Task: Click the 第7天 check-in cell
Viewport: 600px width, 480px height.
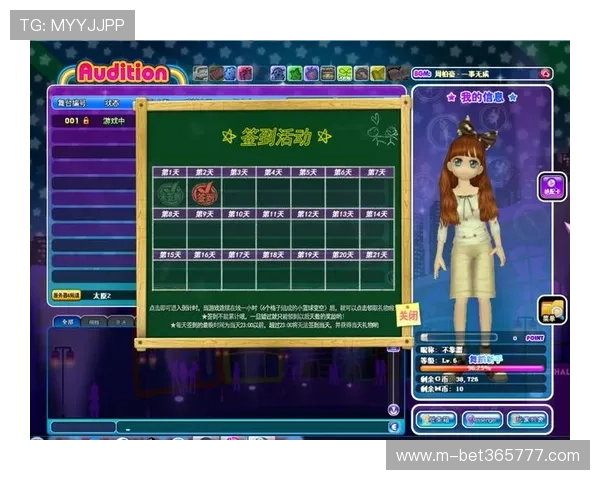Action: click(377, 193)
